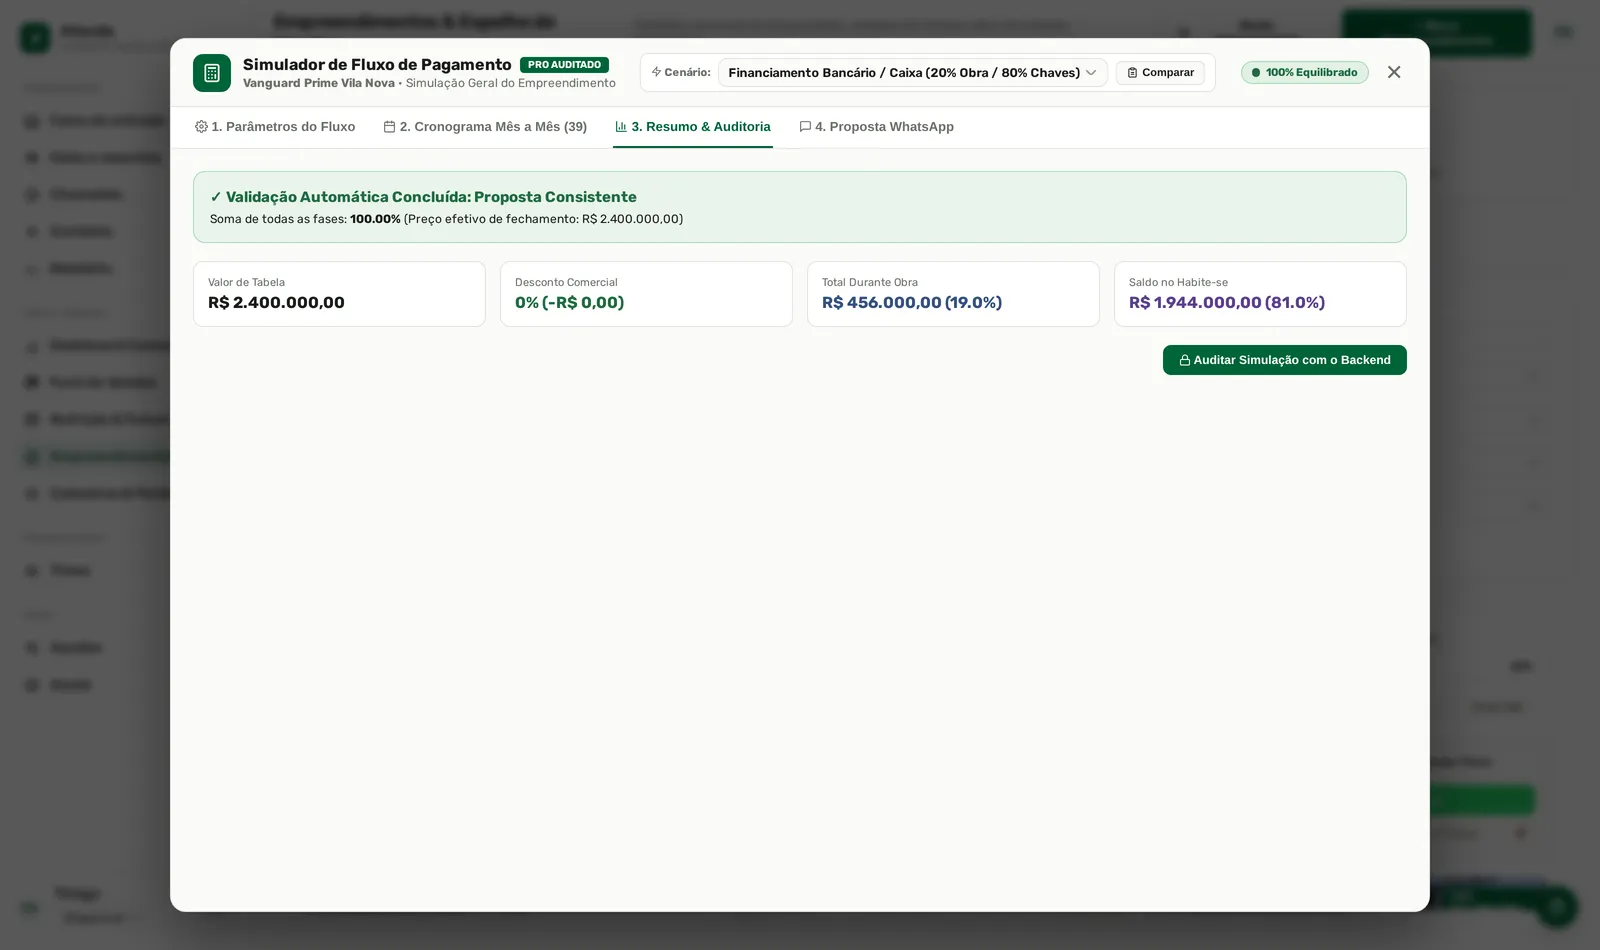Click the Total Durante Obra value R$ 456.000,00

tap(912, 303)
